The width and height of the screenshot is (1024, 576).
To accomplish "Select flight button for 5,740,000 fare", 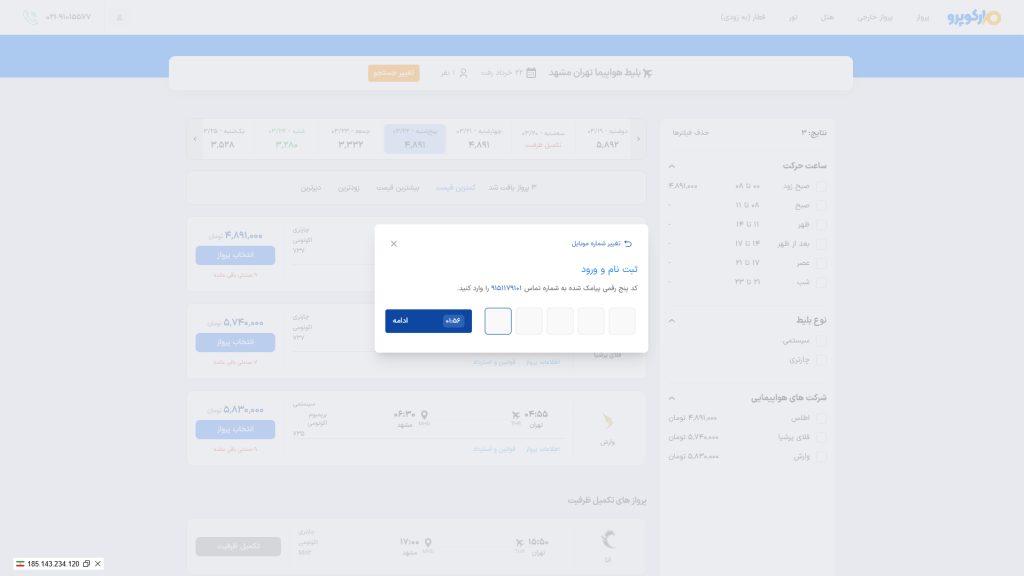I will coord(235,342).
